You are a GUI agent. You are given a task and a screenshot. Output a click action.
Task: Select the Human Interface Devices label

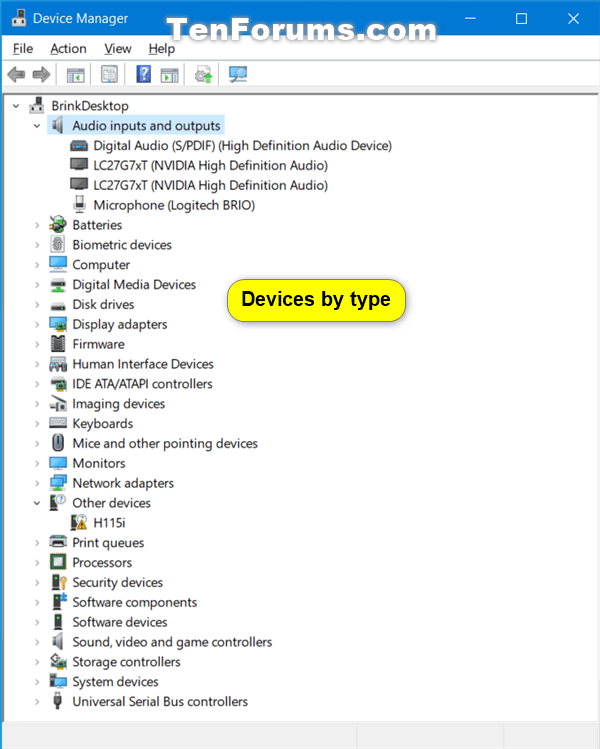point(143,364)
